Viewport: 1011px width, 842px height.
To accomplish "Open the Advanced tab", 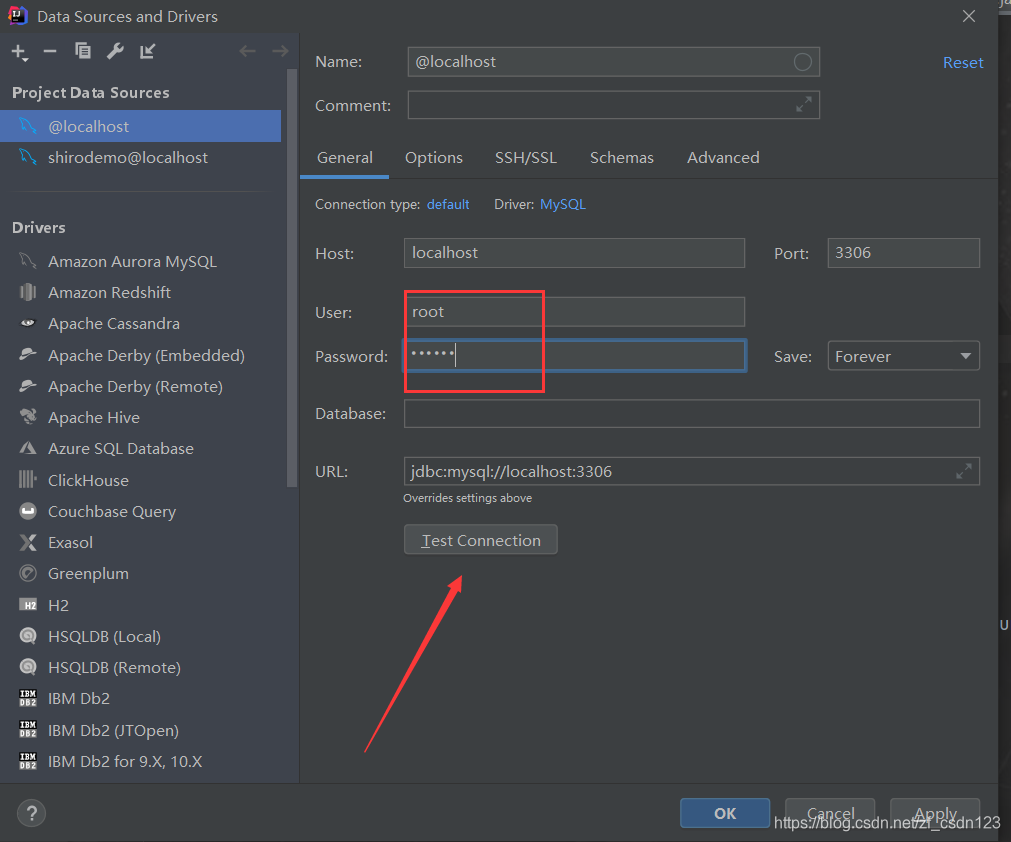I will pos(723,158).
